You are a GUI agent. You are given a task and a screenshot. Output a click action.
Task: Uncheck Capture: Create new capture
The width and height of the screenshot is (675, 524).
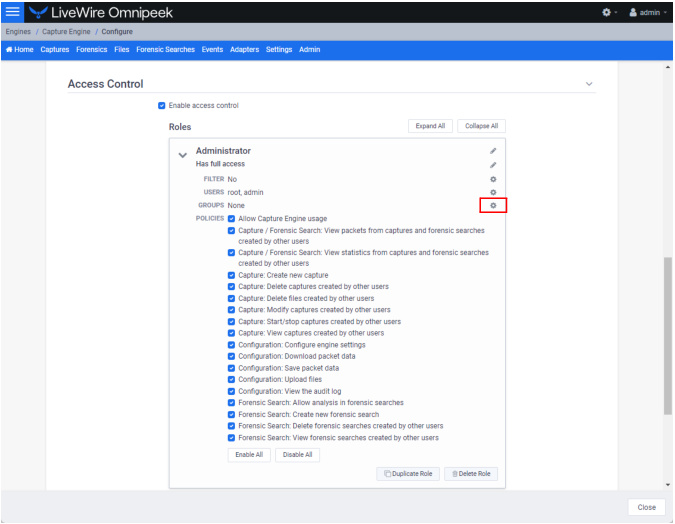click(231, 275)
